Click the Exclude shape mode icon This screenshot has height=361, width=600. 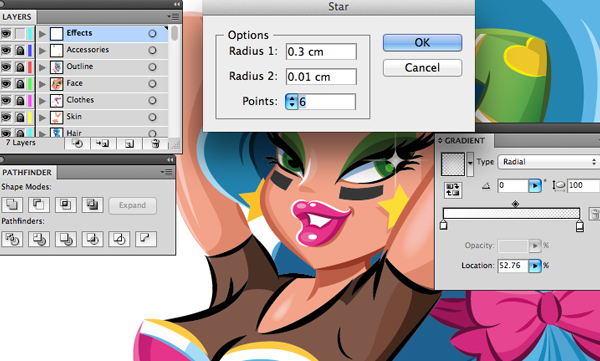point(92,205)
